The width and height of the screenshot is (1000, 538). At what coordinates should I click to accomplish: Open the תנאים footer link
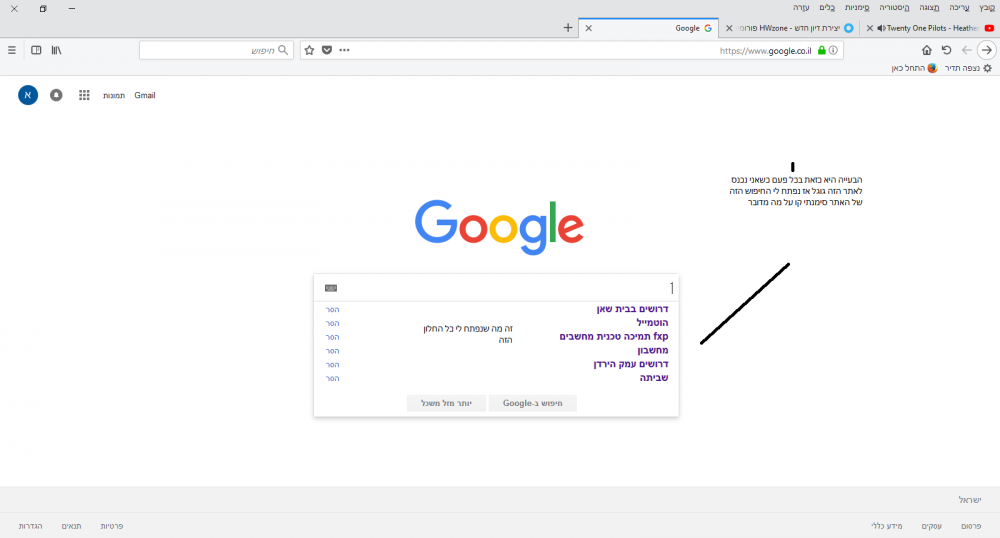coord(71,526)
